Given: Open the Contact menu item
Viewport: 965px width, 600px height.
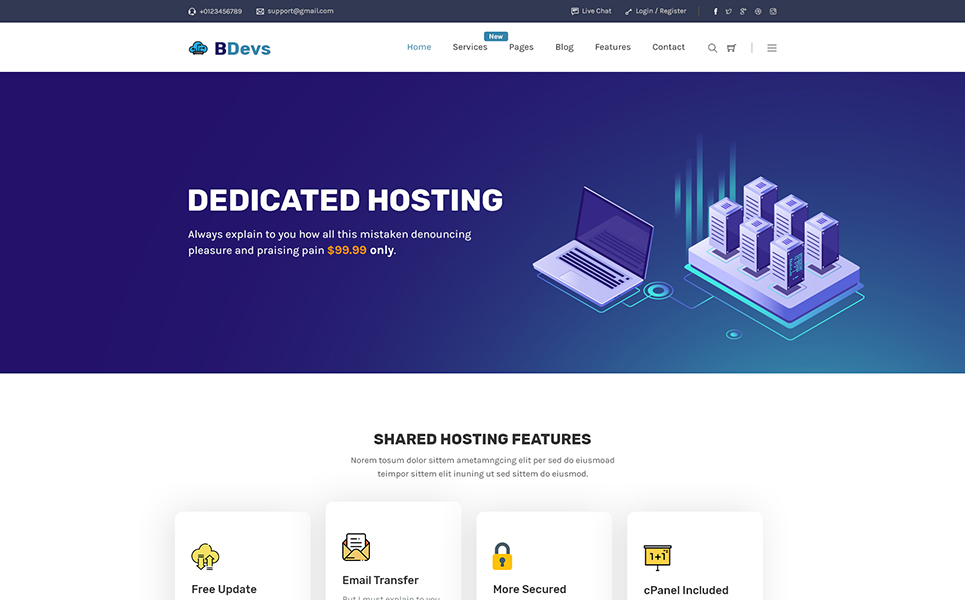Looking at the screenshot, I should 668,47.
